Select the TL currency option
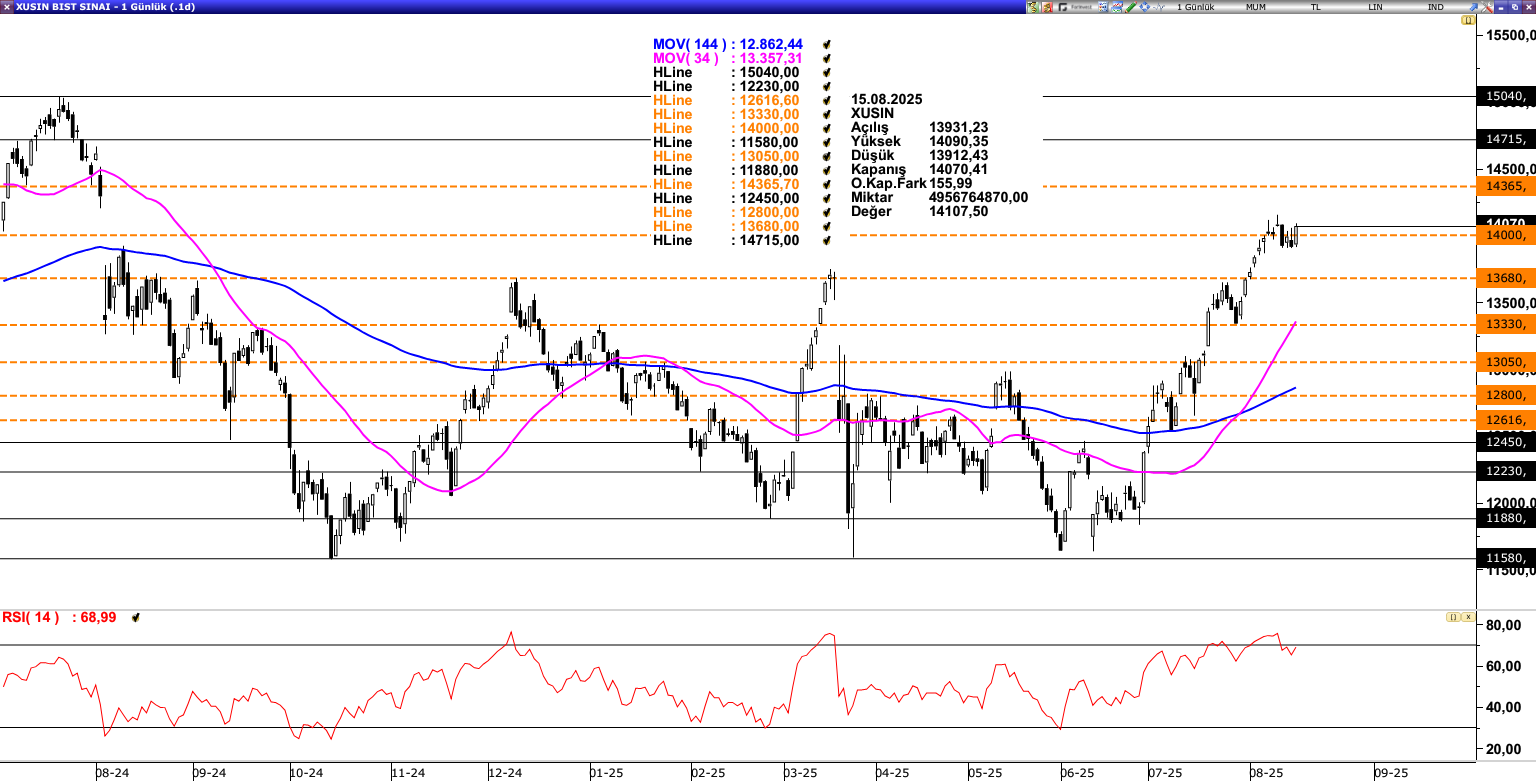1536x781 pixels. pos(1315,7)
